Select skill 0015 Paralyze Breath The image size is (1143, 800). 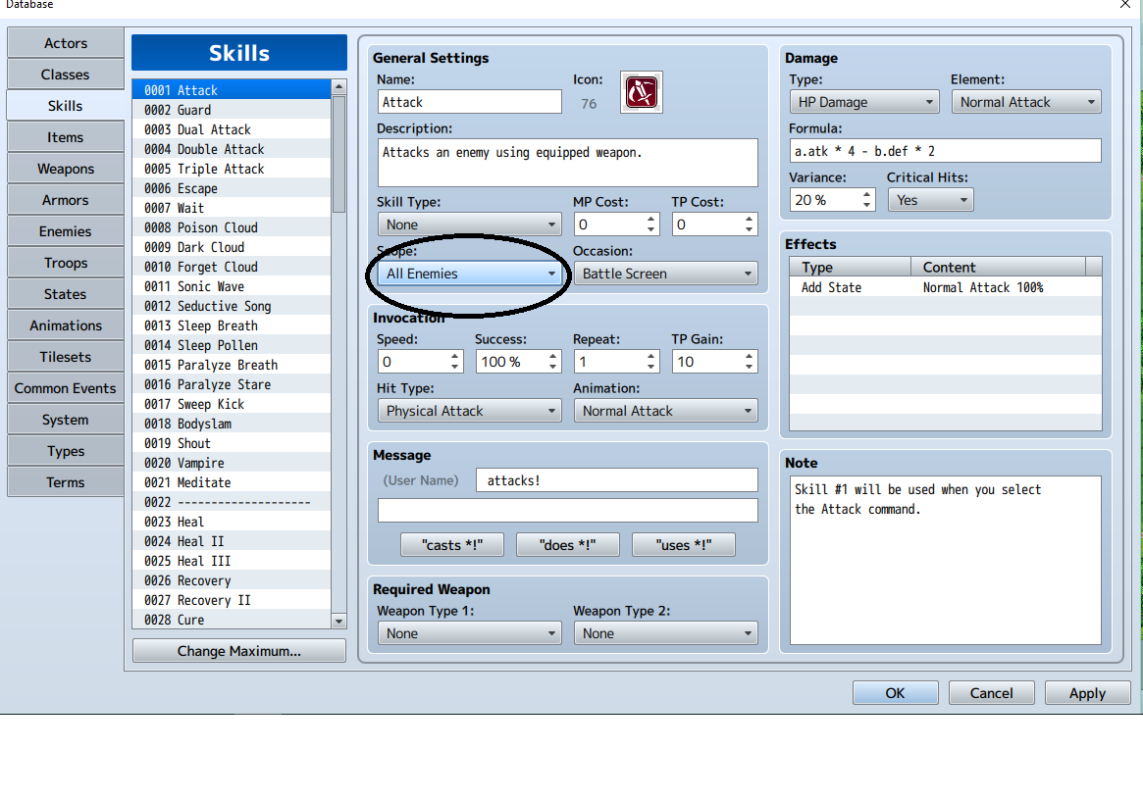click(231, 365)
